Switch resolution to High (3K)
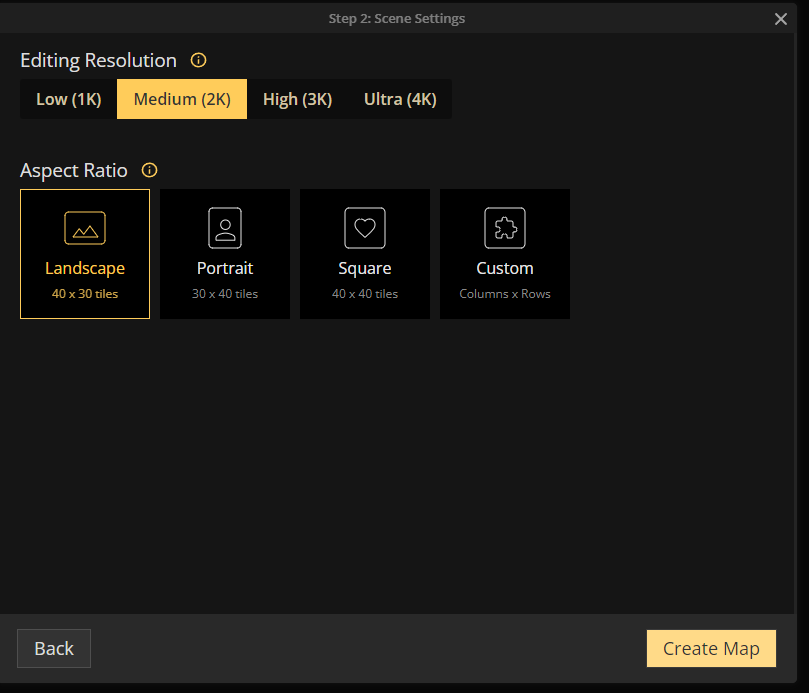The height and width of the screenshot is (693, 809). (297, 99)
